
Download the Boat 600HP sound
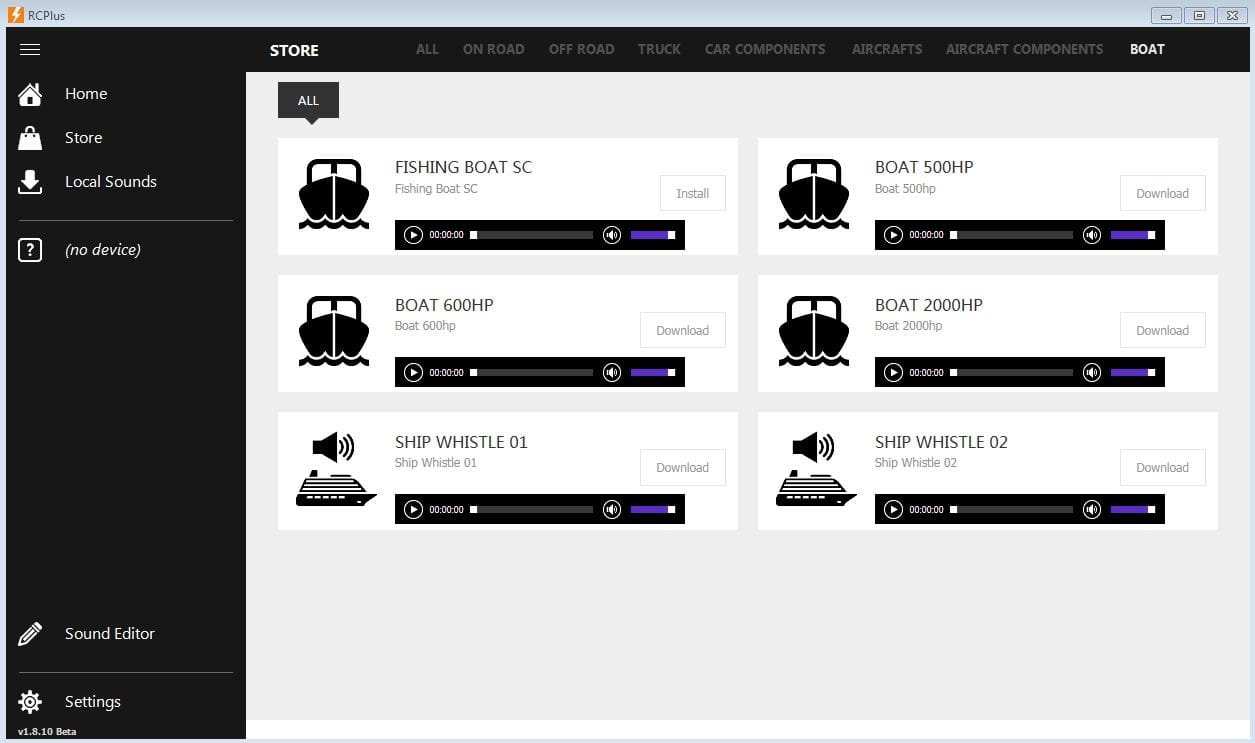coord(682,330)
